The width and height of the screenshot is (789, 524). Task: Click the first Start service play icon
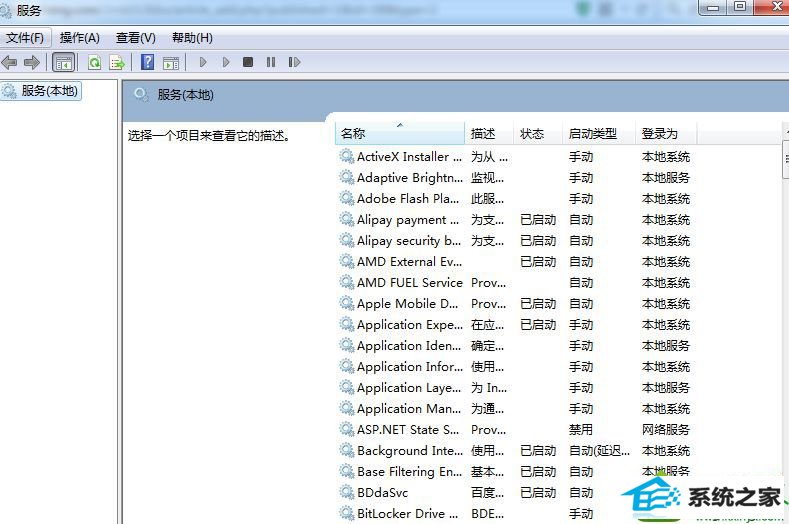pyautogui.click(x=203, y=62)
